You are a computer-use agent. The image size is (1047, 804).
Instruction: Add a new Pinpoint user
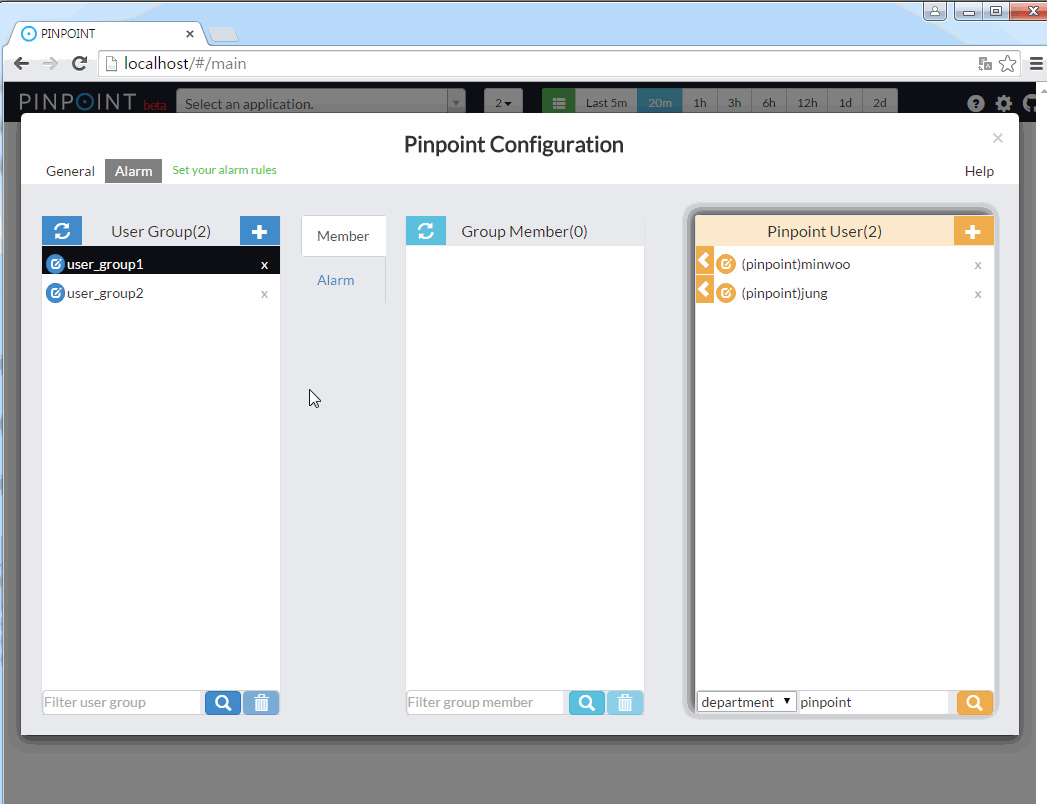[973, 231]
